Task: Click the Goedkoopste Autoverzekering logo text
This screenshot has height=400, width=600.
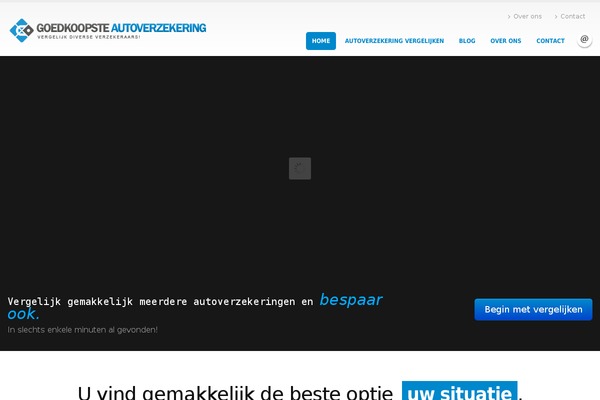Action: click(x=121, y=28)
